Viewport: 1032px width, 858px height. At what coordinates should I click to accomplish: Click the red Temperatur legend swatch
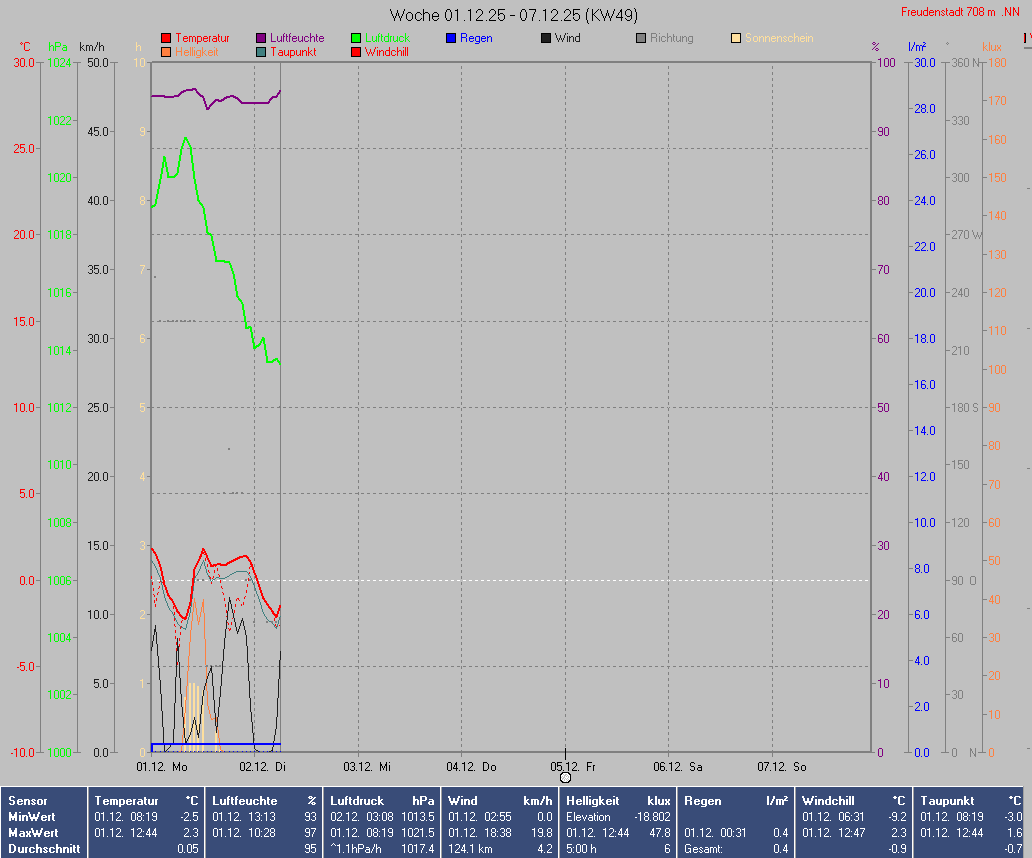[x=166, y=38]
